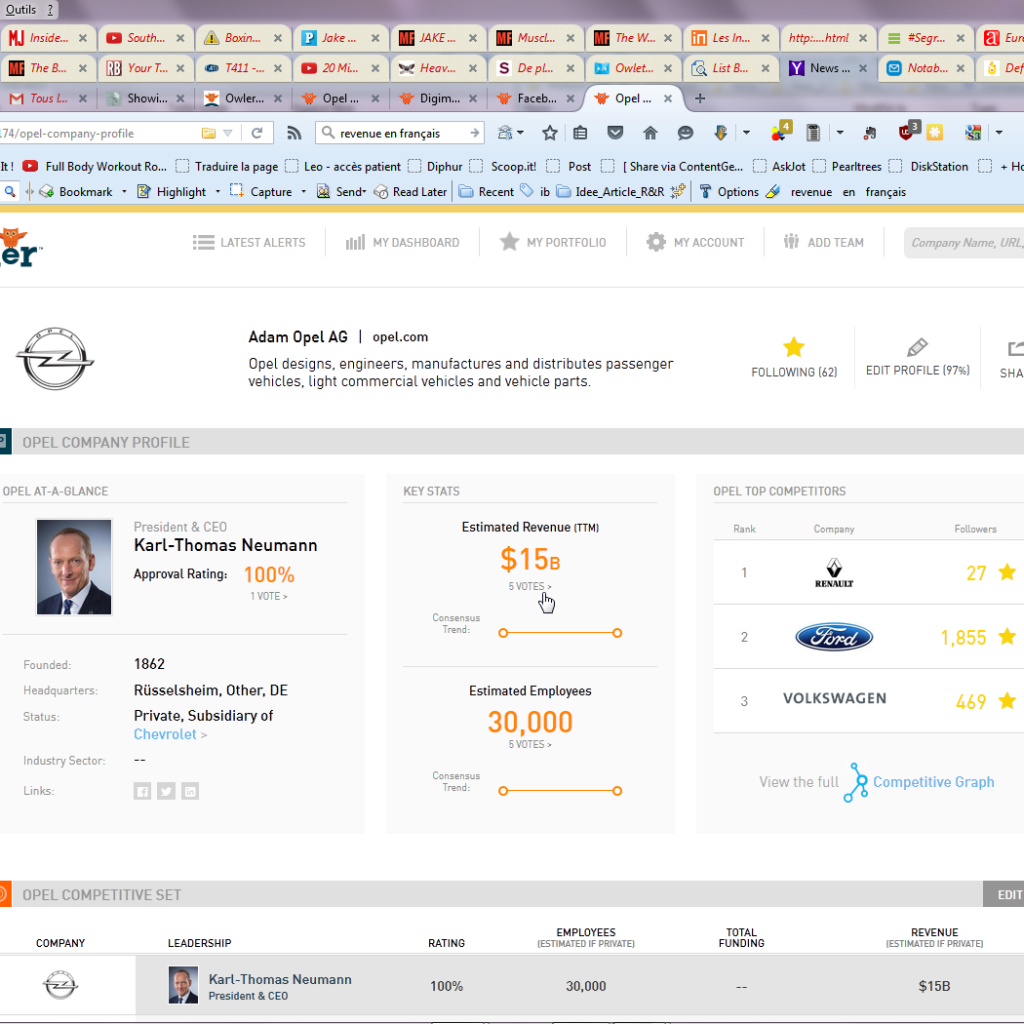The height and width of the screenshot is (1024, 1024).
Task: Click the "revenue en français" search box
Action: 400,133
